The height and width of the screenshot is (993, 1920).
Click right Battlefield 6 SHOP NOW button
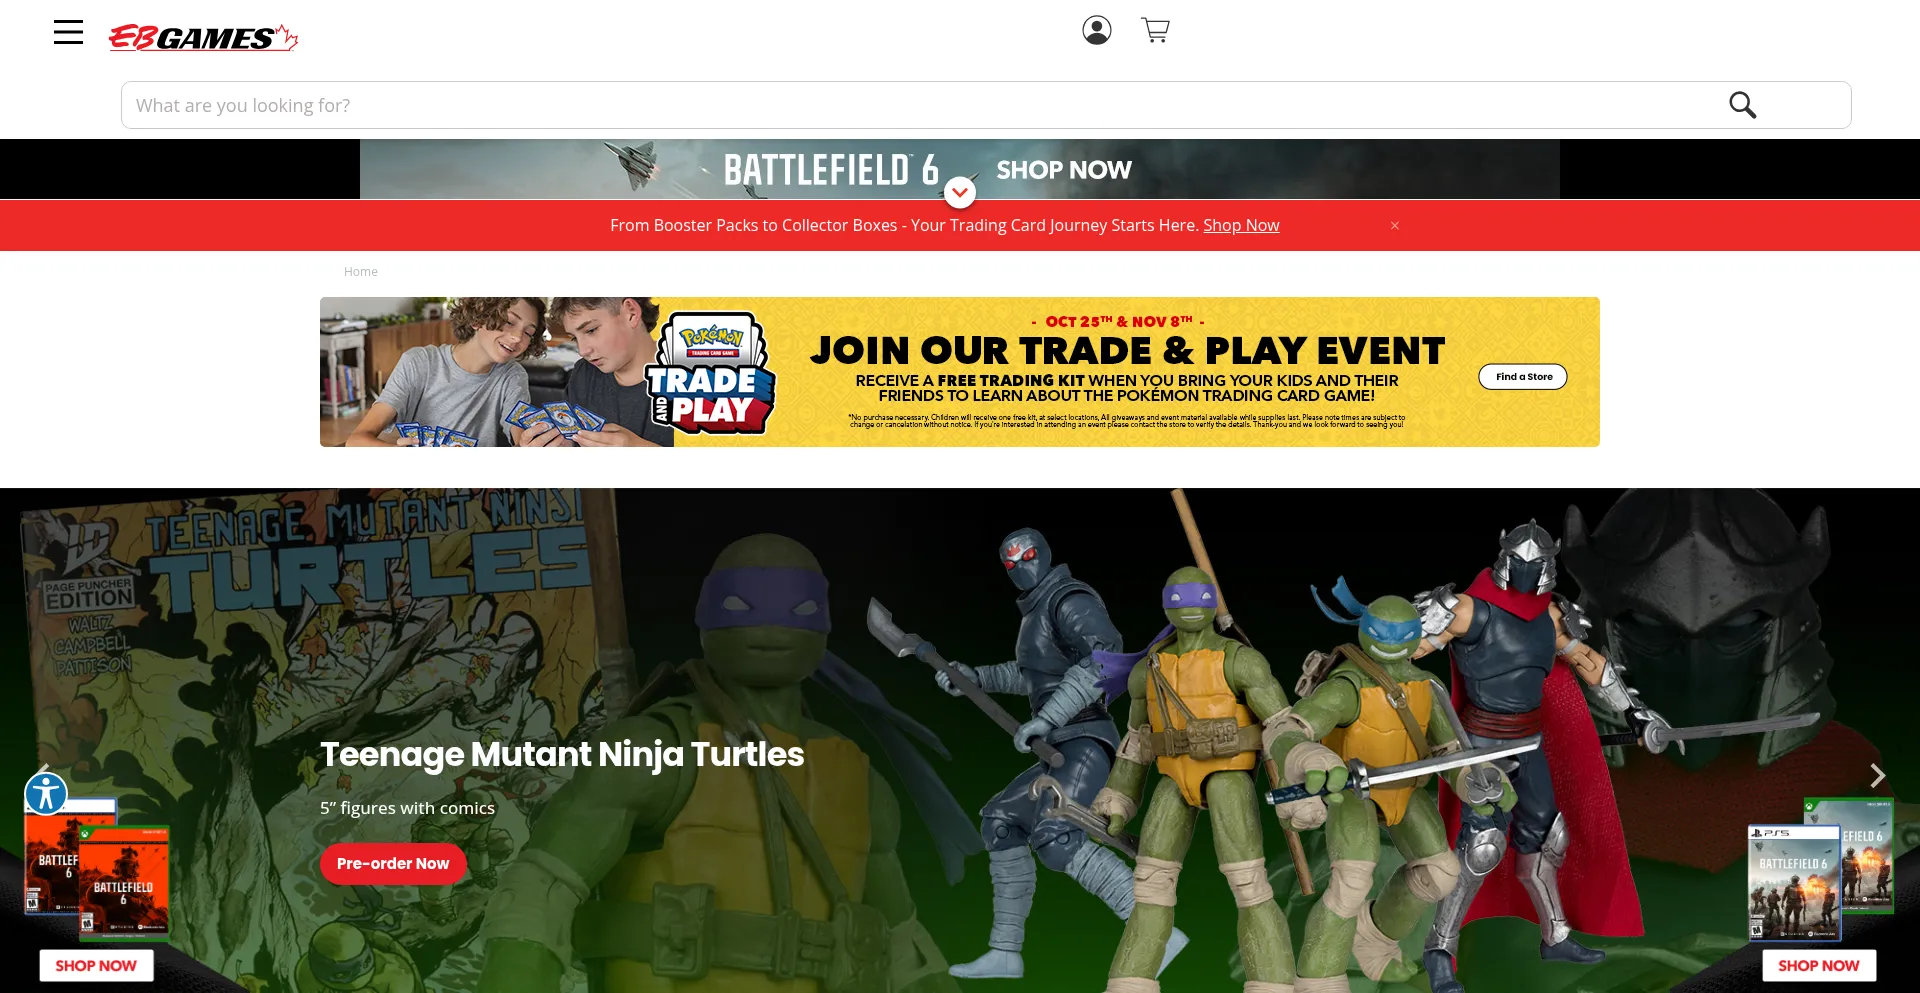point(1818,966)
